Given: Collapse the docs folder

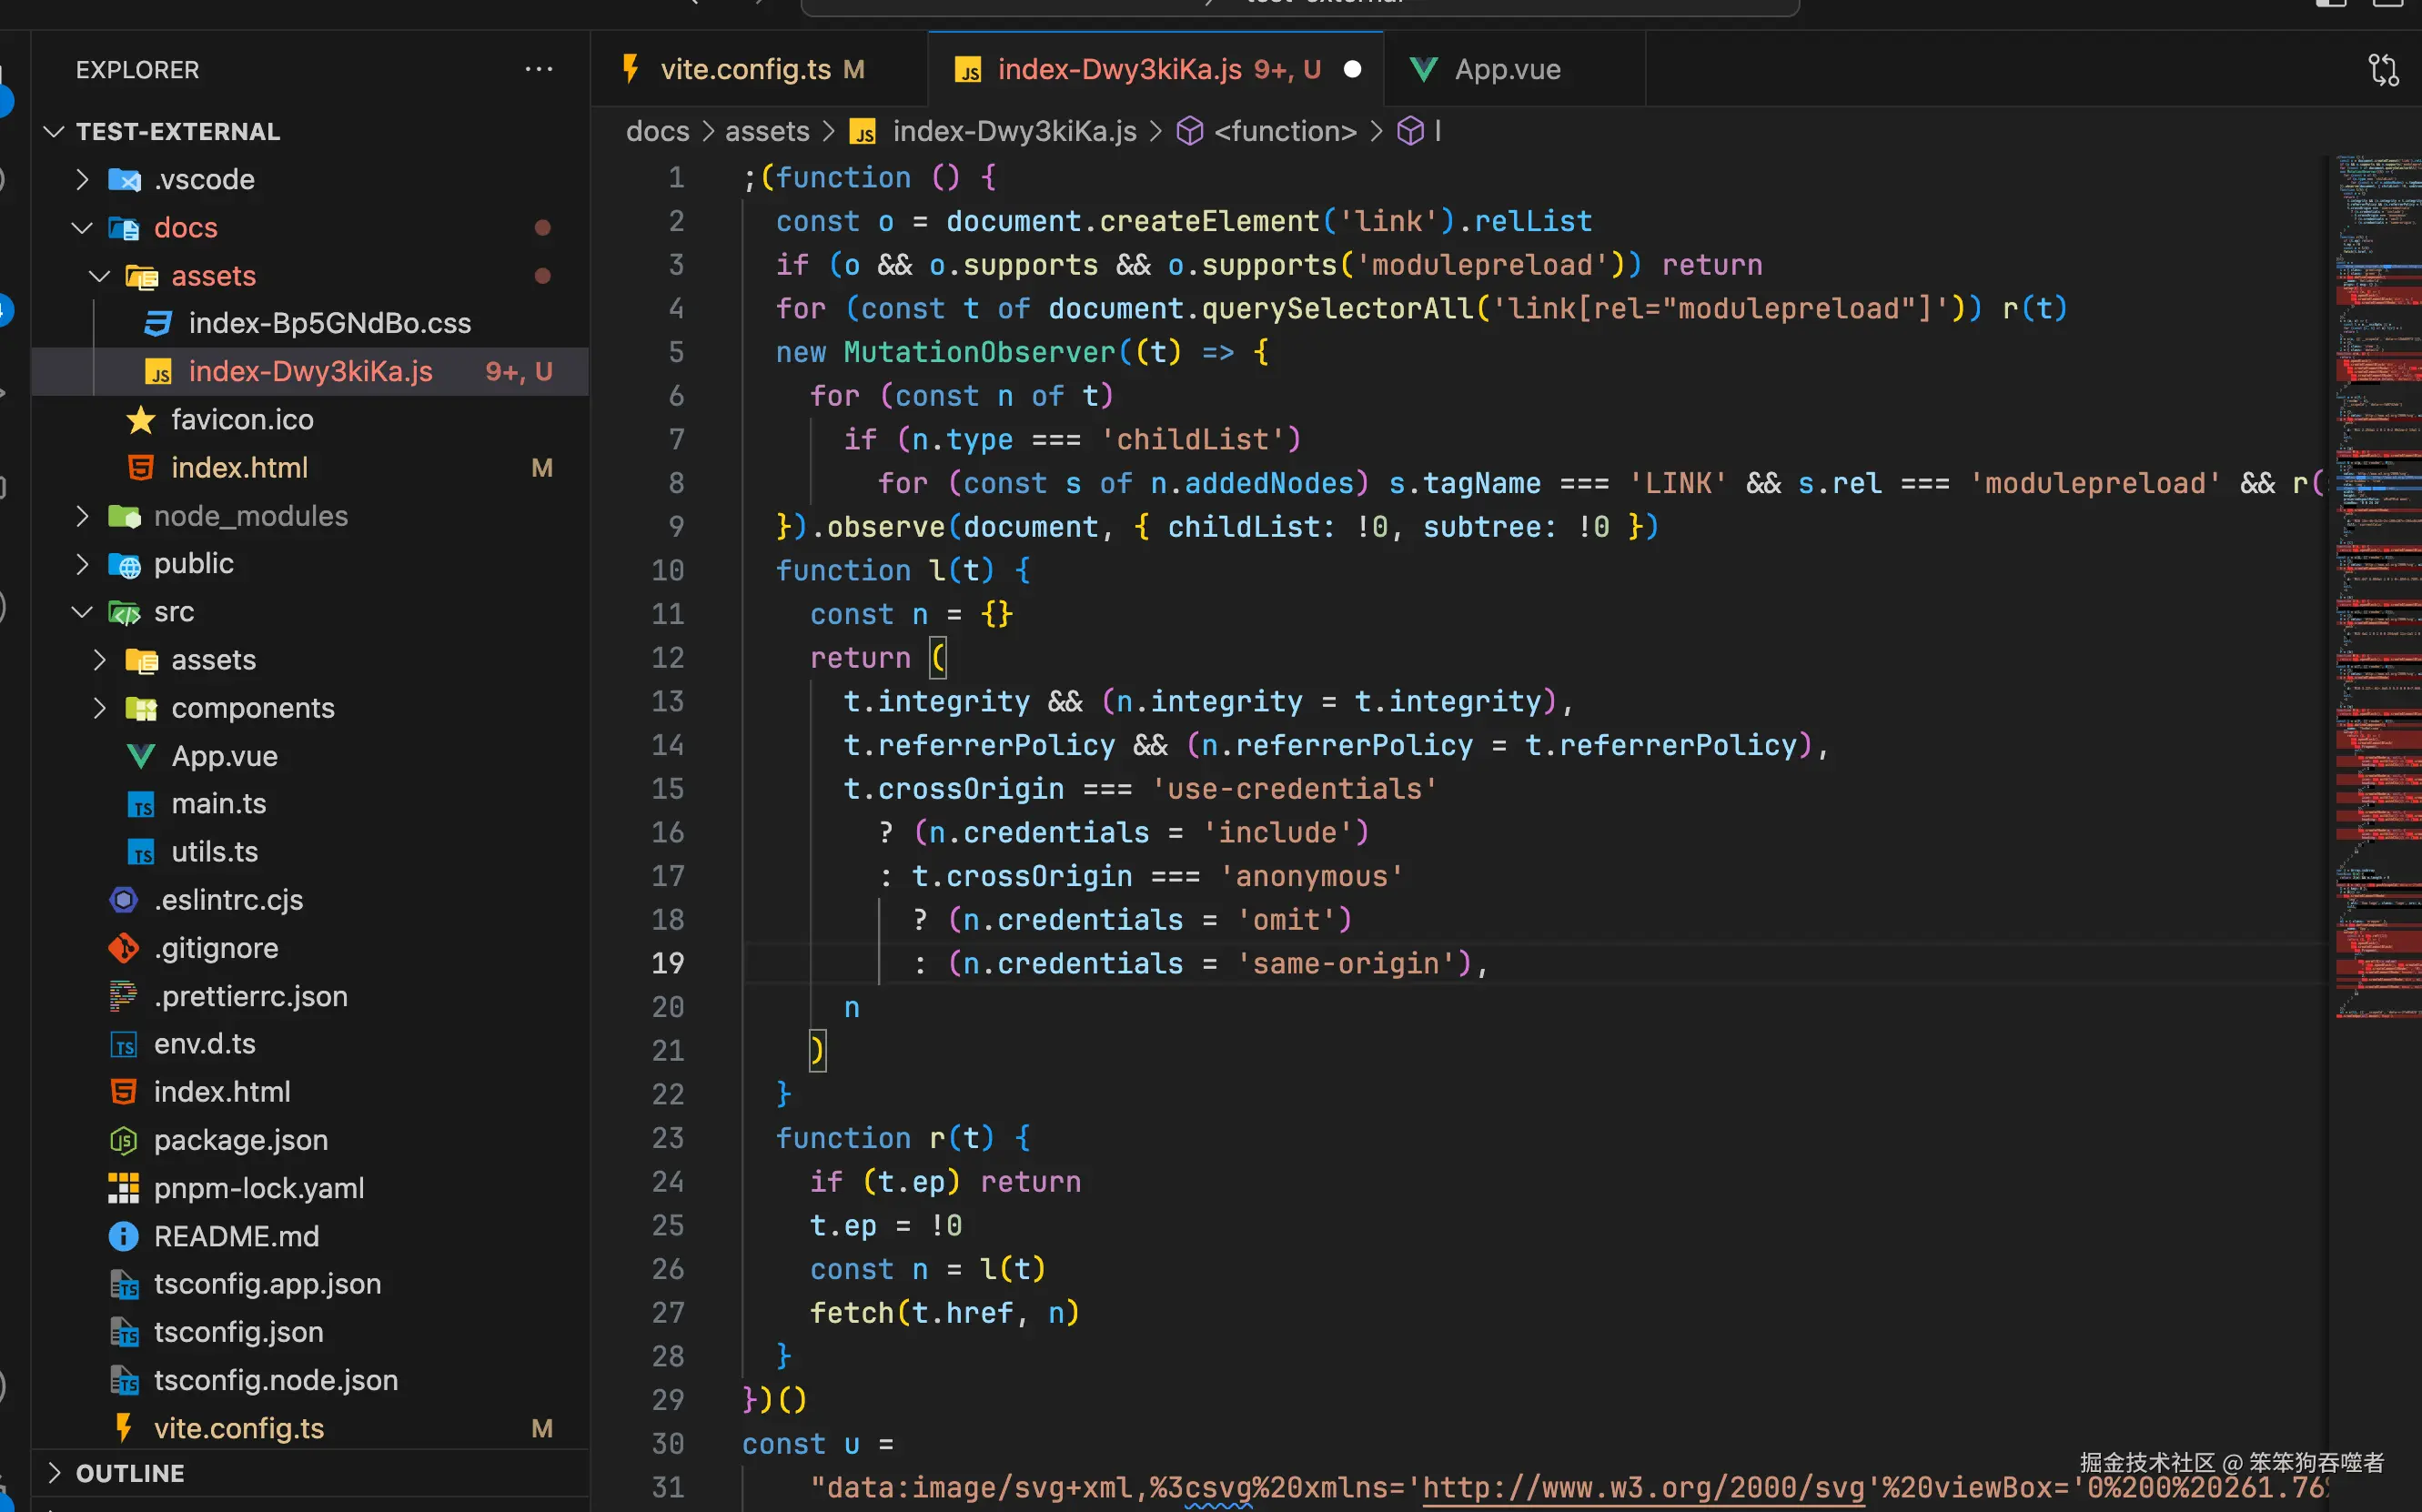Looking at the screenshot, I should (x=185, y=228).
